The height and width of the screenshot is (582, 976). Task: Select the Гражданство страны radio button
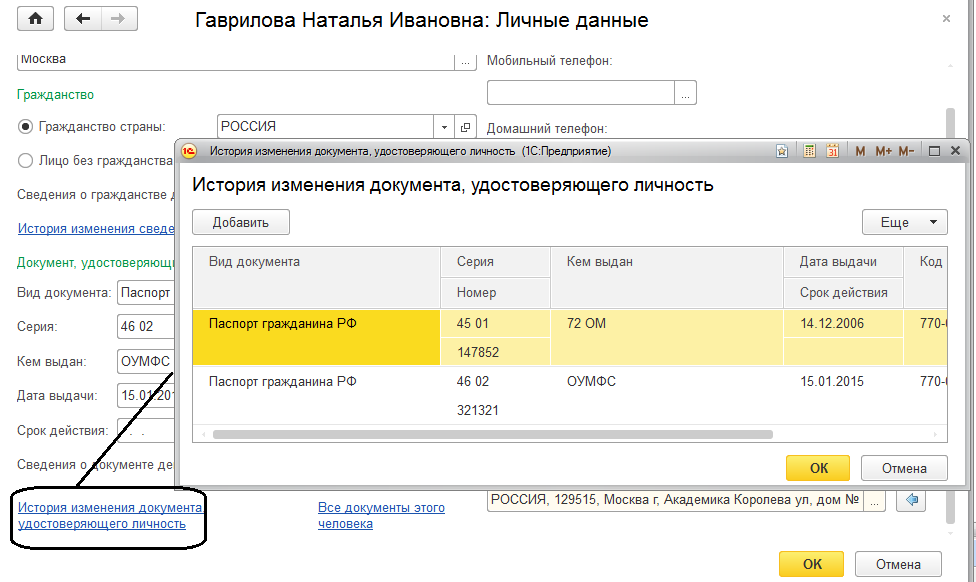25,127
